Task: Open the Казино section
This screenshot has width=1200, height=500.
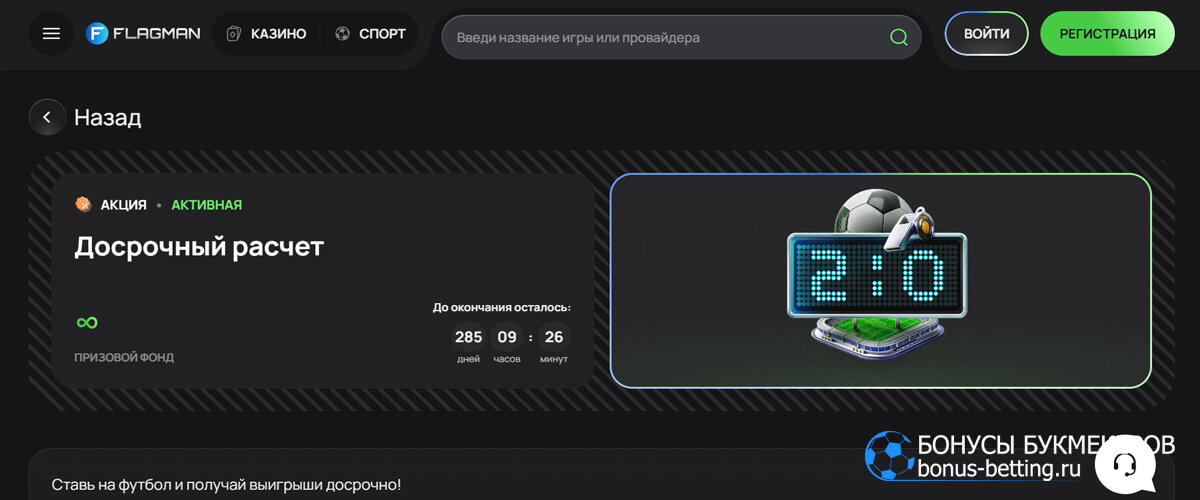Action: click(x=266, y=34)
